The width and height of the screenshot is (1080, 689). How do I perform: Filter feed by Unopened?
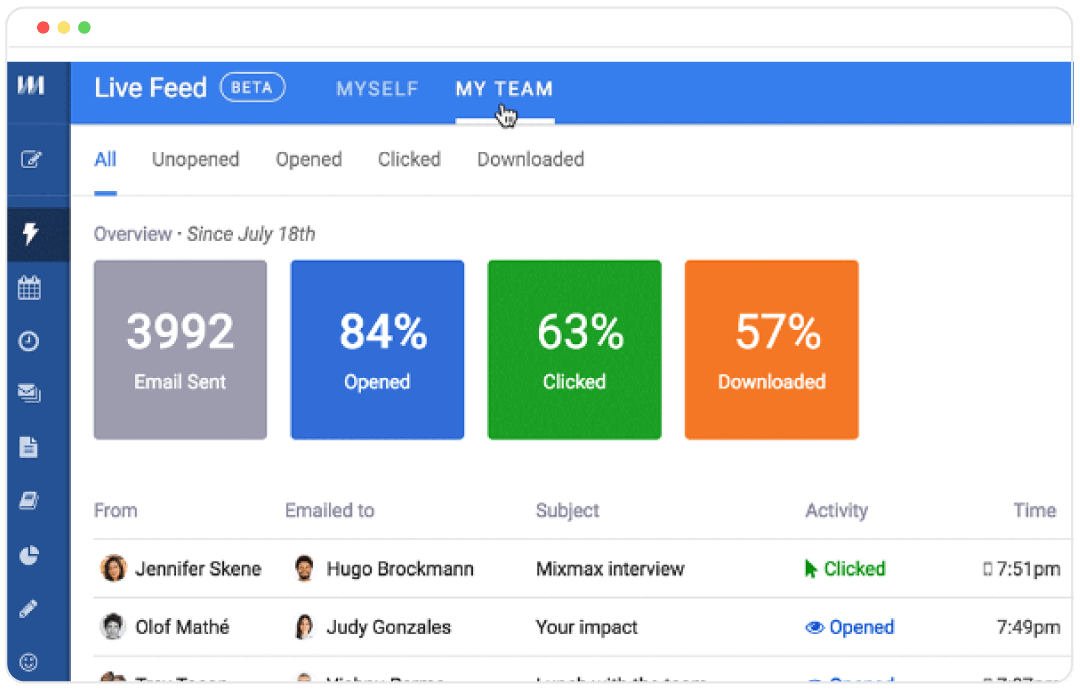click(x=196, y=159)
